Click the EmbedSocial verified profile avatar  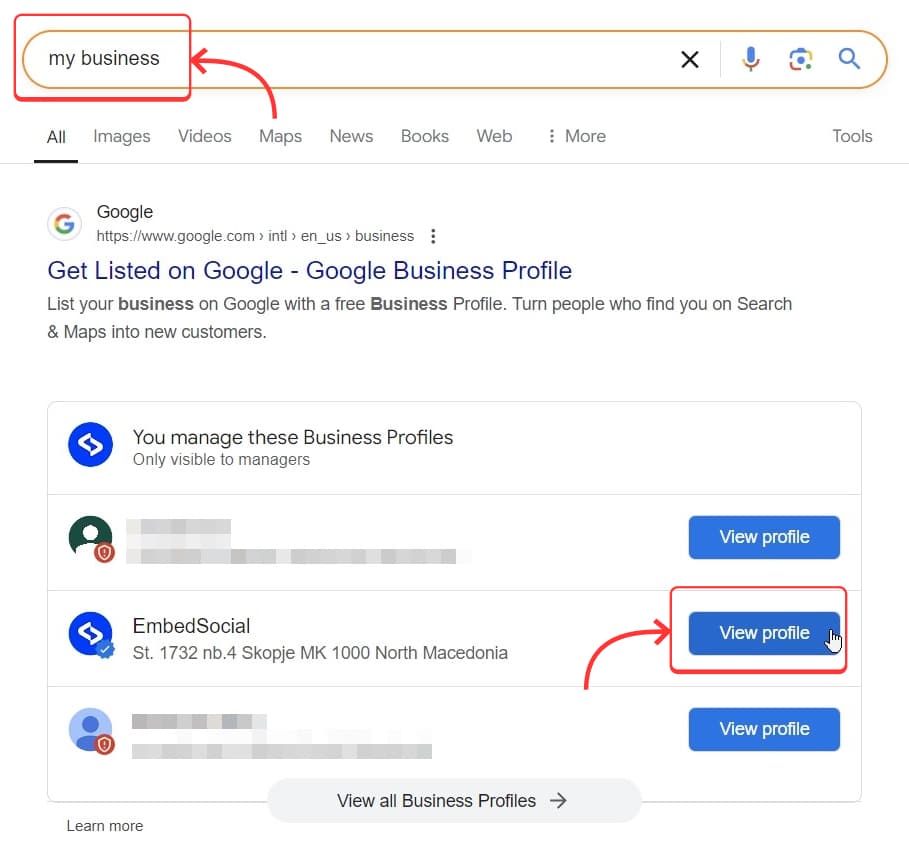90,634
